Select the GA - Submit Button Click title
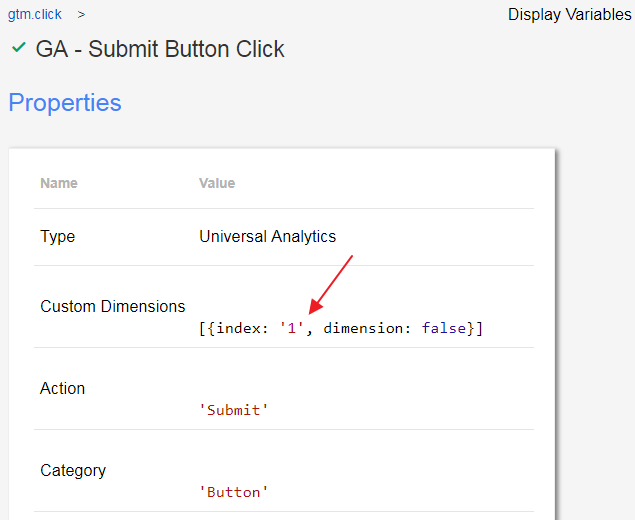635x520 pixels. [160, 49]
